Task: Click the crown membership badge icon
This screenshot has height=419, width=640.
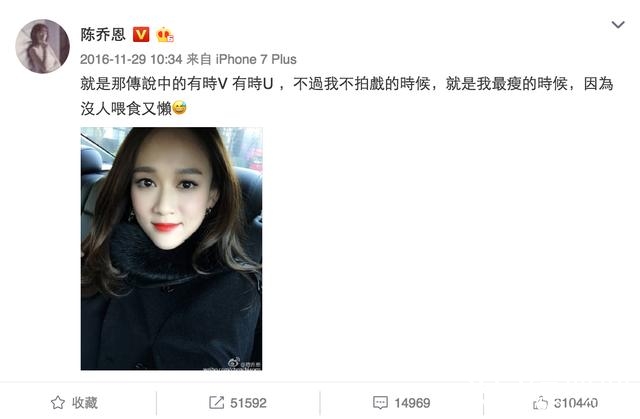Action: point(164,35)
